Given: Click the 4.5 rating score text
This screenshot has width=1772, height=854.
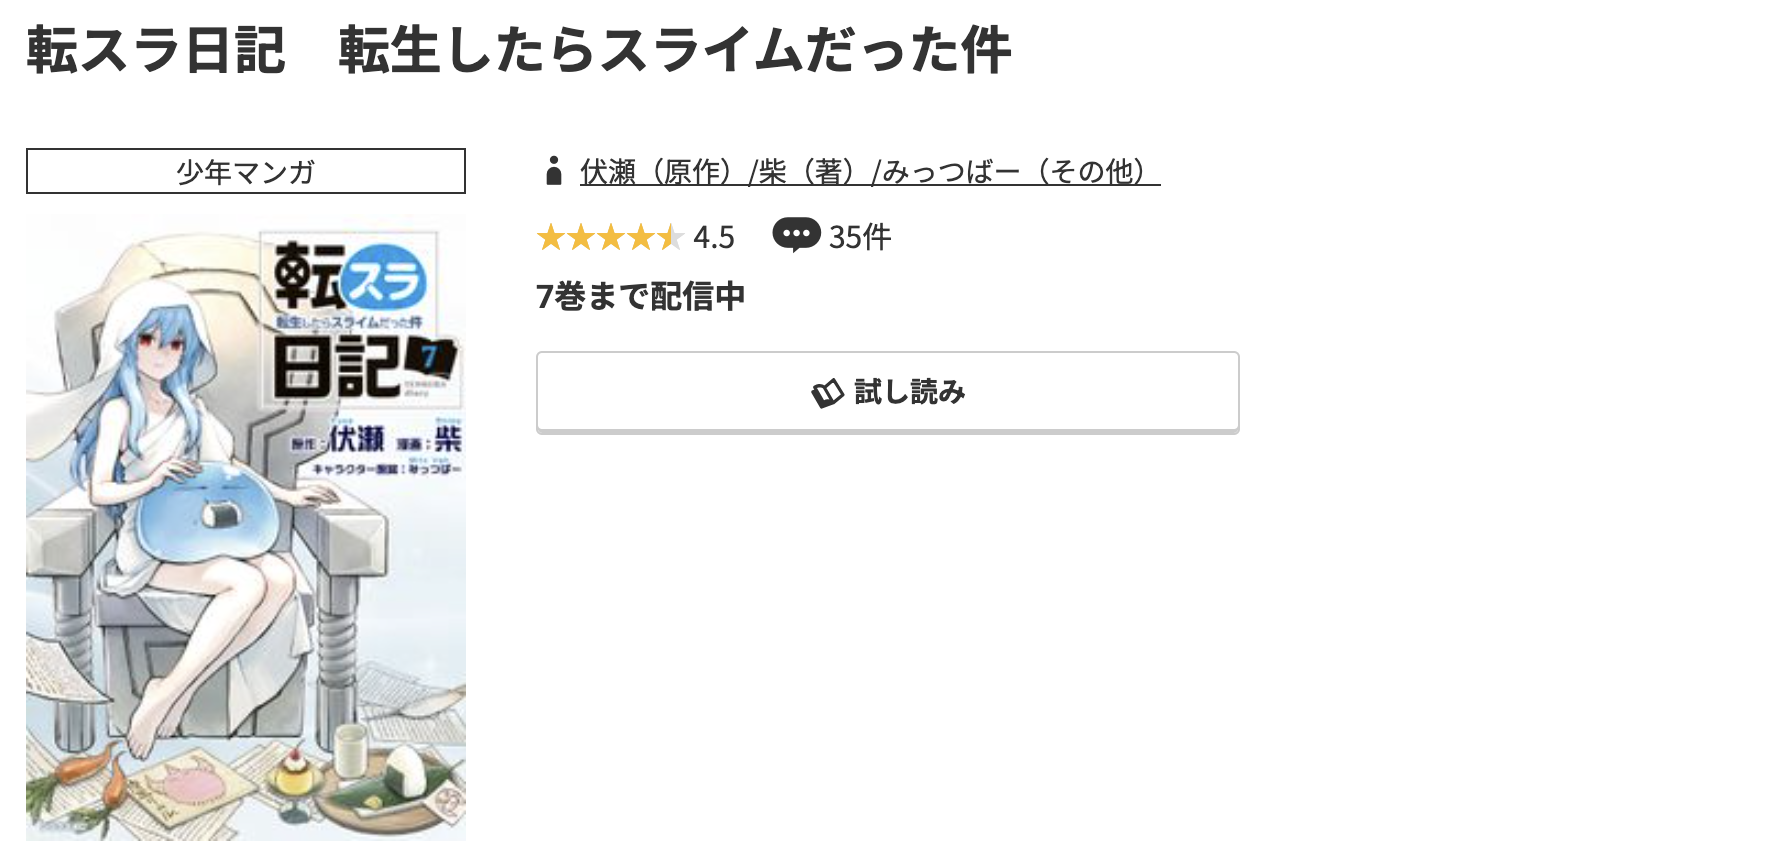Looking at the screenshot, I should click(x=714, y=237).
